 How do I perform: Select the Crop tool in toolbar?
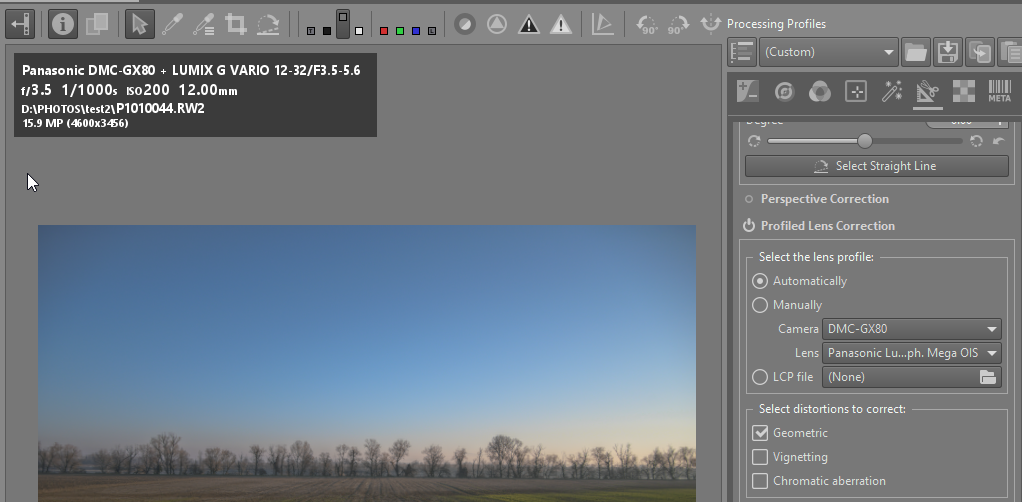[x=236, y=24]
